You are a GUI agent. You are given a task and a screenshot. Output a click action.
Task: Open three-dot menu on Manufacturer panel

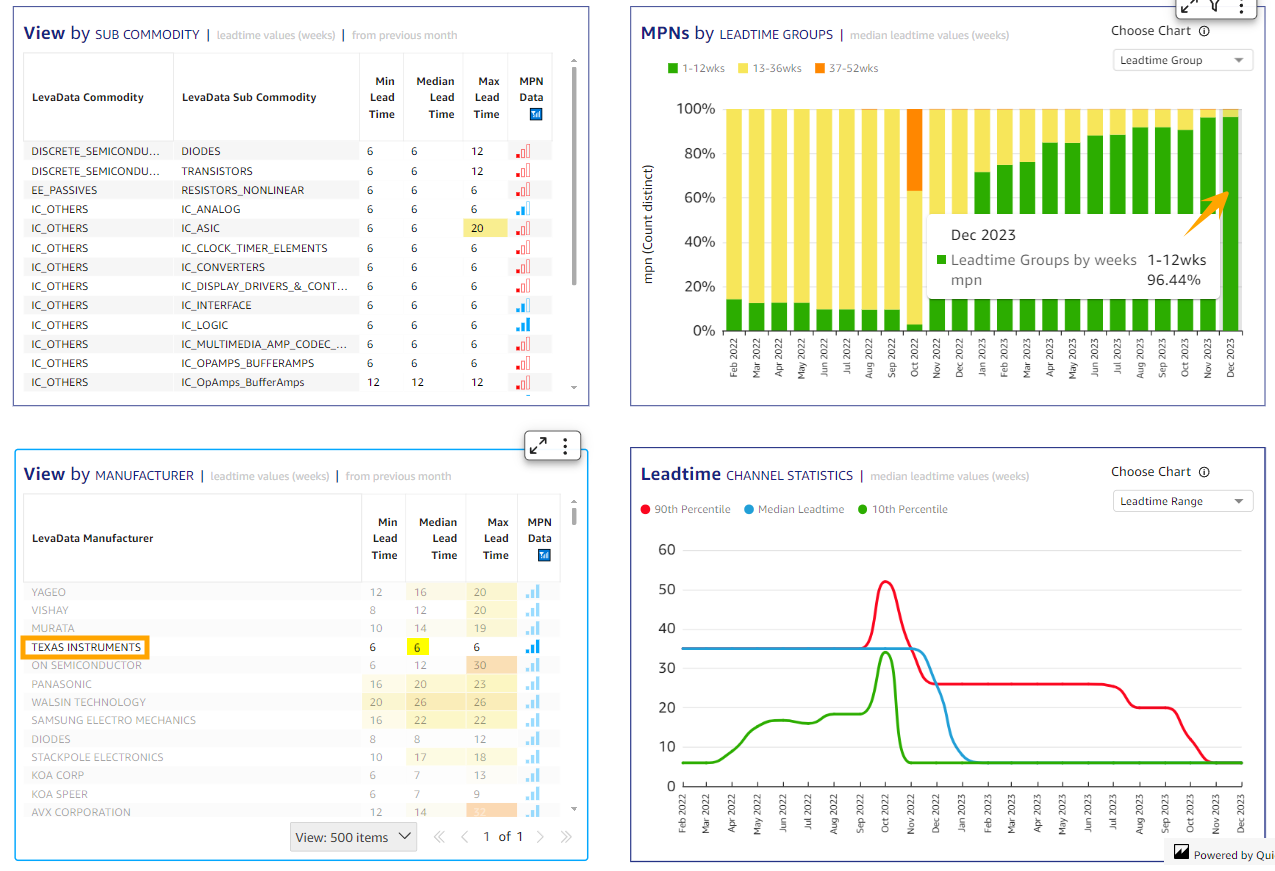[565, 446]
